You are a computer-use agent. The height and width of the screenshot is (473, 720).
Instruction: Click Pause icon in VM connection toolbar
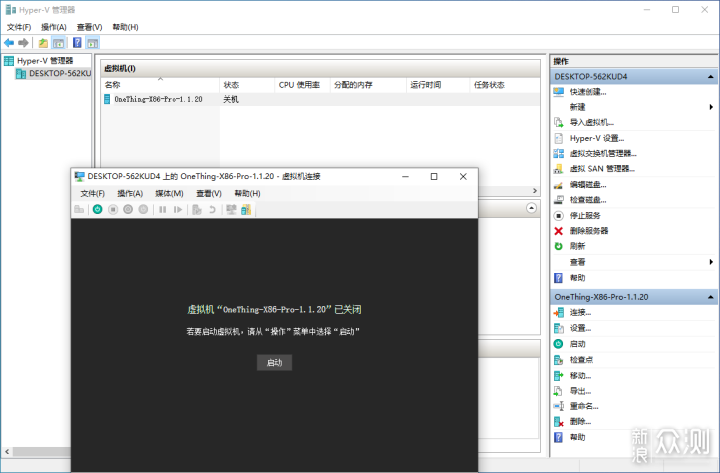163,209
